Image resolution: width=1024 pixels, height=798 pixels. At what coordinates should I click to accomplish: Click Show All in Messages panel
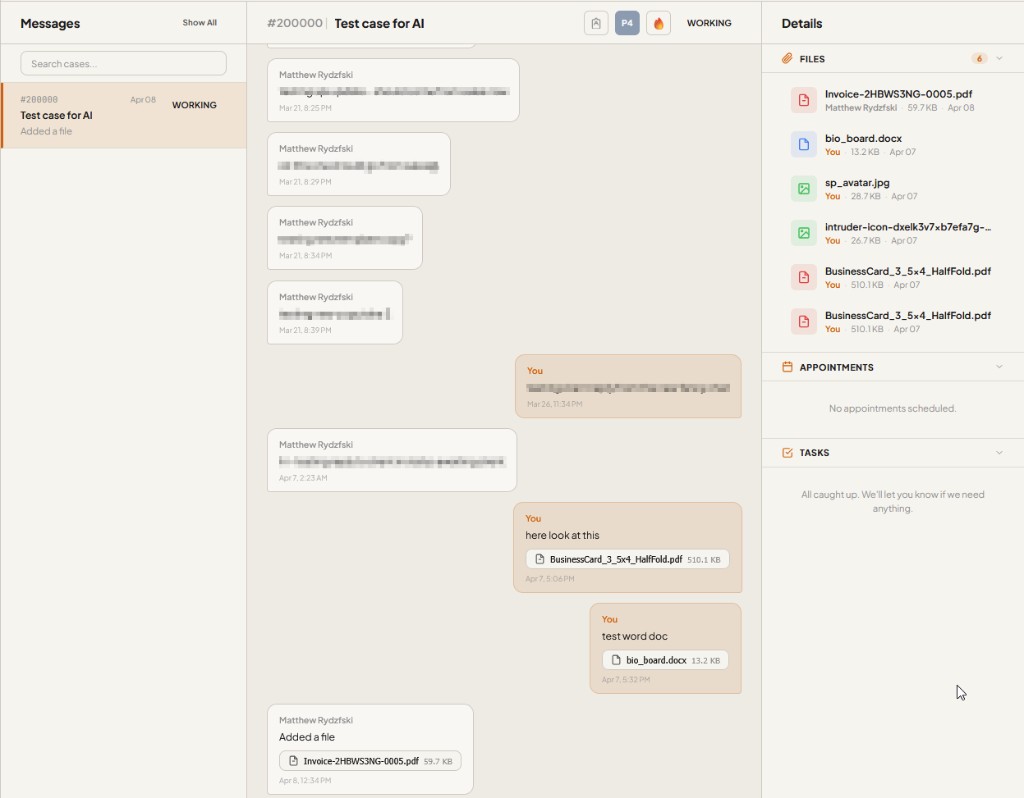[199, 22]
